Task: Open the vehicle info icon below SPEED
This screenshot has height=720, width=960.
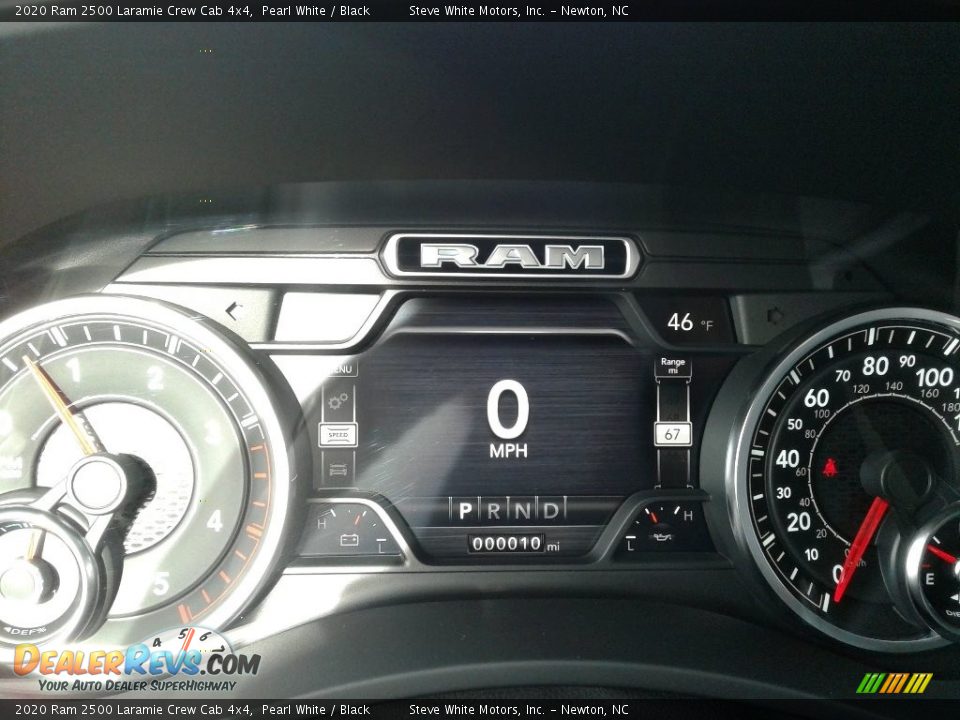Action: [337, 472]
